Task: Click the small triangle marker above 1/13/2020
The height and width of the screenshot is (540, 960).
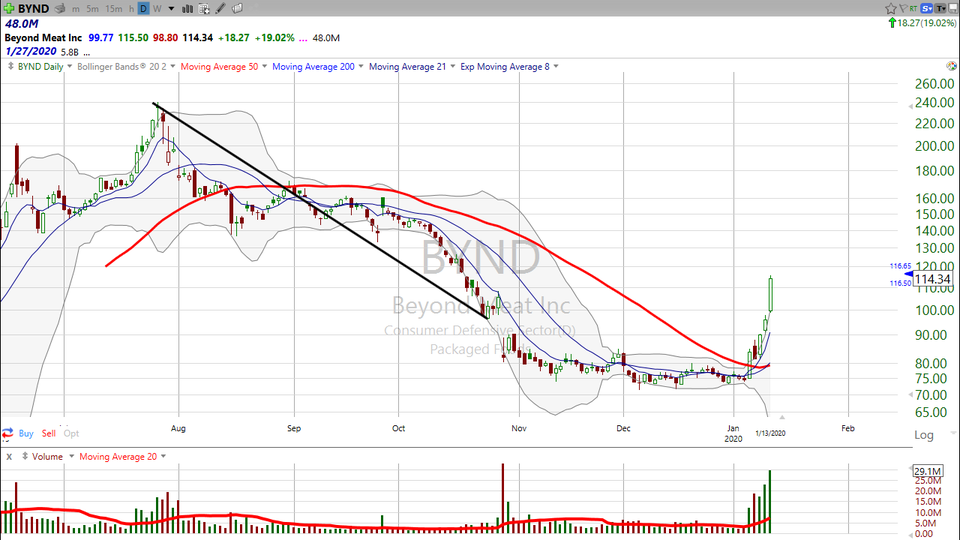Action: click(782, 418)
